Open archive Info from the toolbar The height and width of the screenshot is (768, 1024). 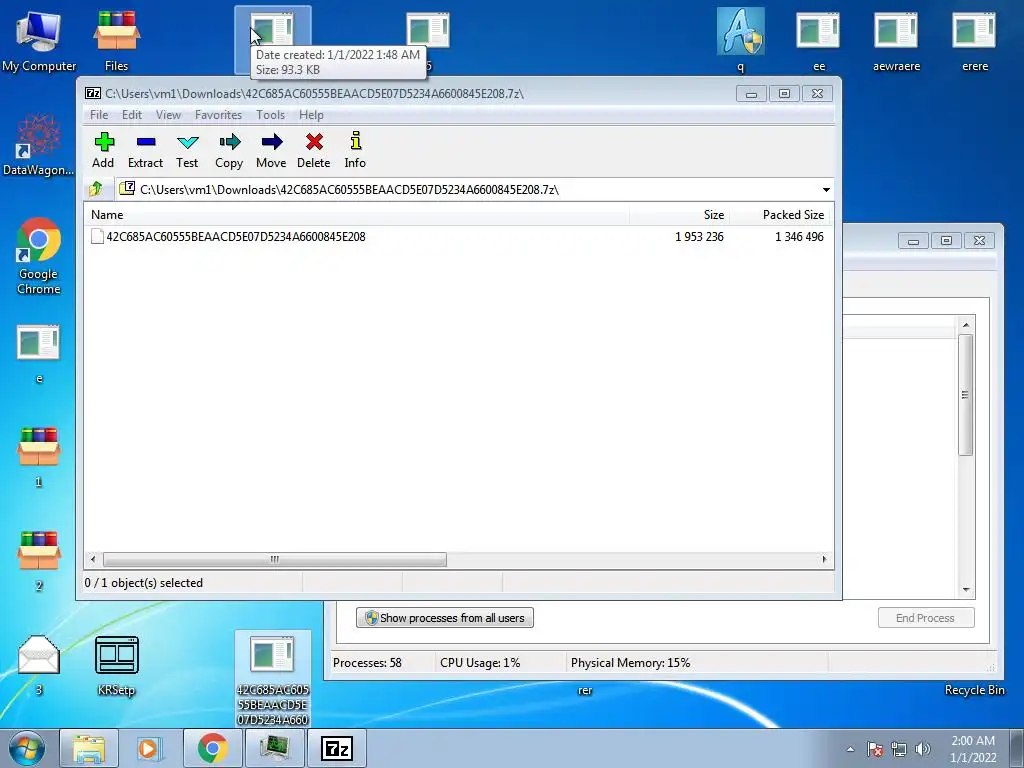coord(355,150)
